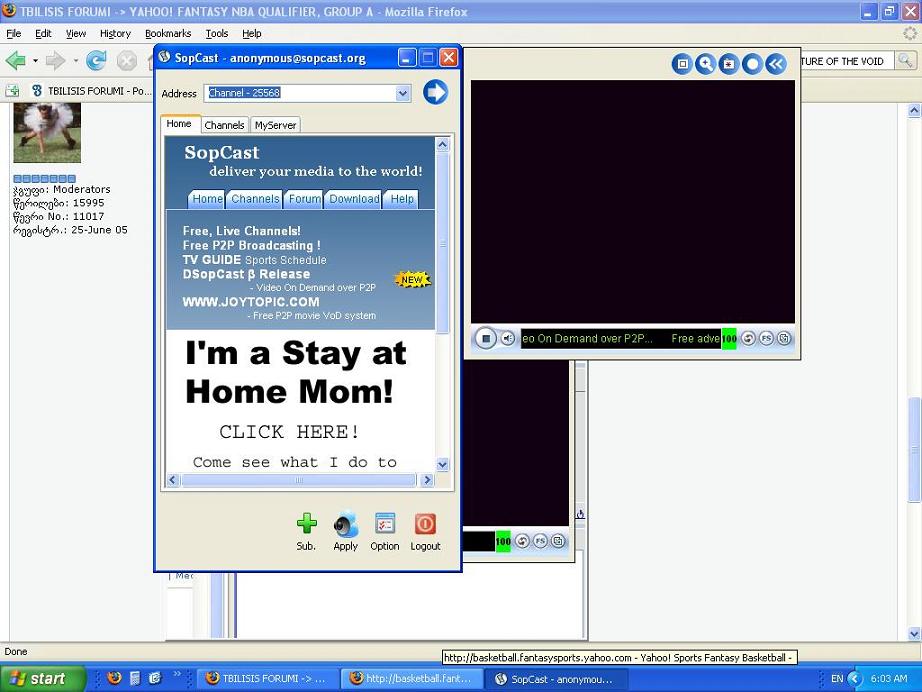Reload the page in Firefox

(x=96, y=61)
